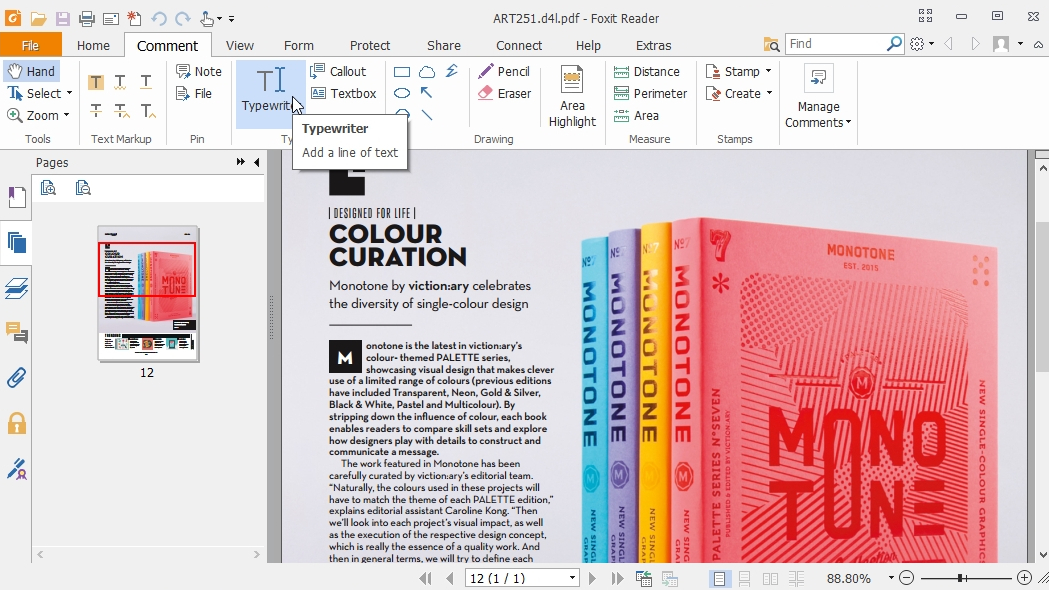Image resolution: width=1049 pixels, height=590 pixels.
Task: Enable Single Page view mode
Action: click(x=720, y=578)
